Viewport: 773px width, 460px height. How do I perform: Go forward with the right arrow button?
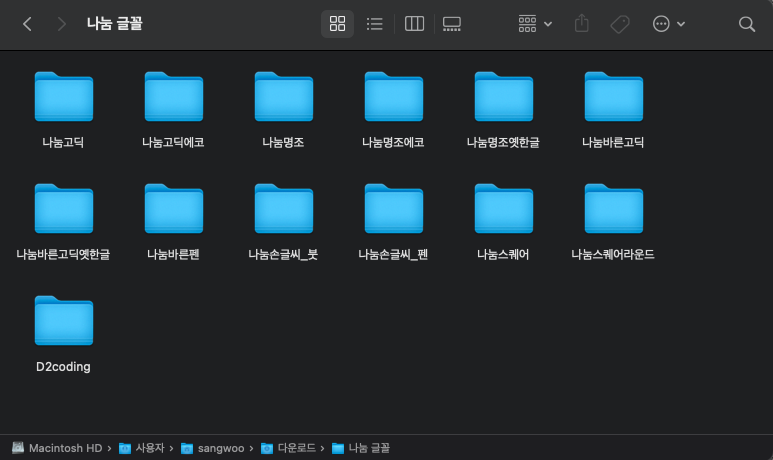tap(61, 24)
